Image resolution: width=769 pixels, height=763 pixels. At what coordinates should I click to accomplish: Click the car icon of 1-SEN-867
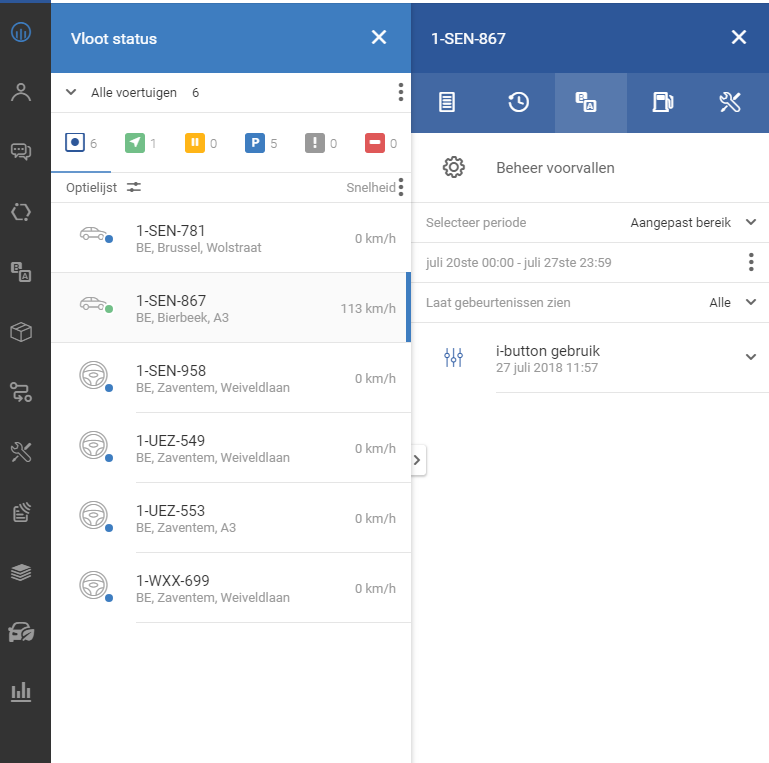click(x=94, y=304)
